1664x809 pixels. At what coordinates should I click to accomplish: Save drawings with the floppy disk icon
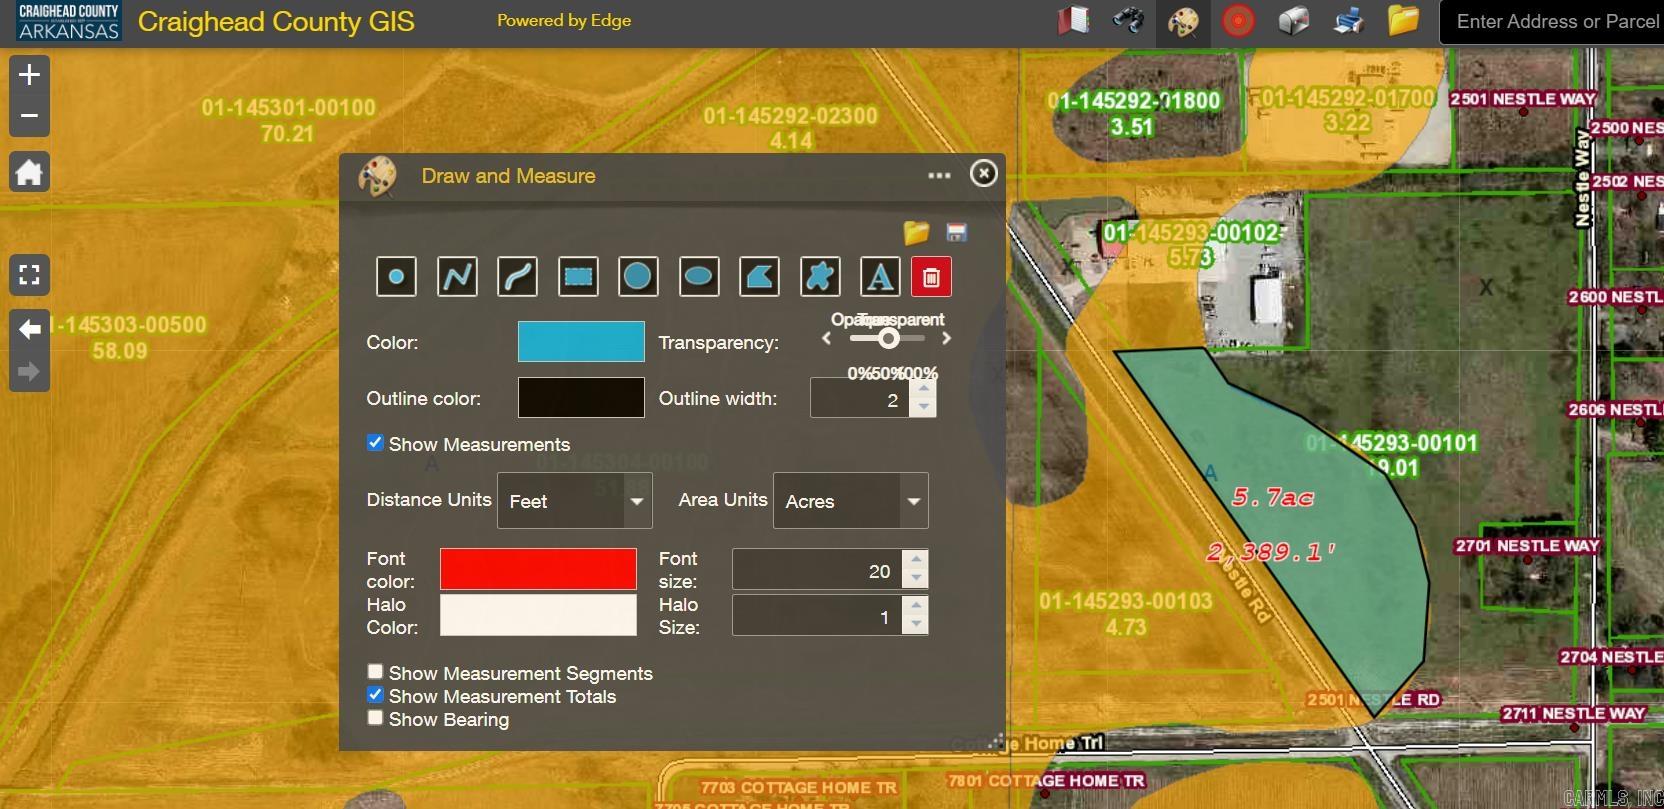tap(956, 233)
